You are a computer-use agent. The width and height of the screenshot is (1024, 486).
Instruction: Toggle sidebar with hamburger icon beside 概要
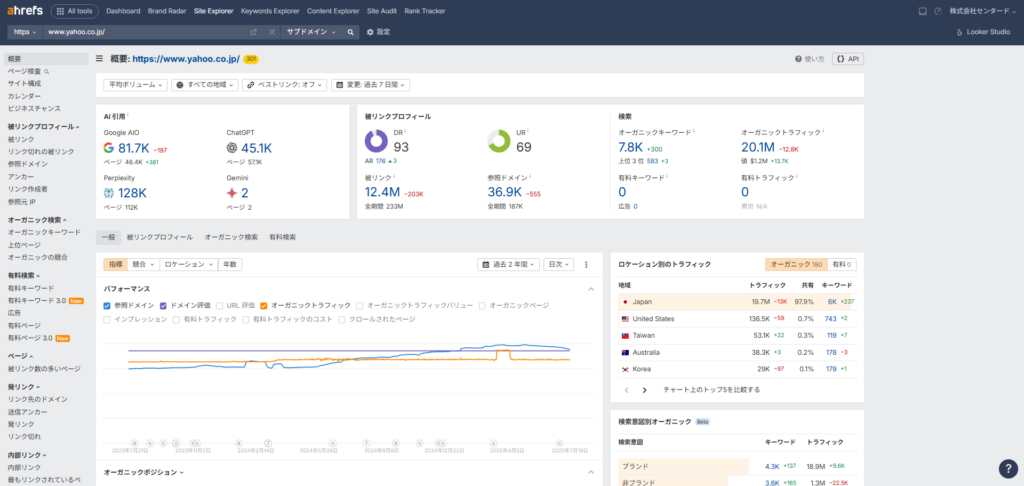[x=99, y=59]
